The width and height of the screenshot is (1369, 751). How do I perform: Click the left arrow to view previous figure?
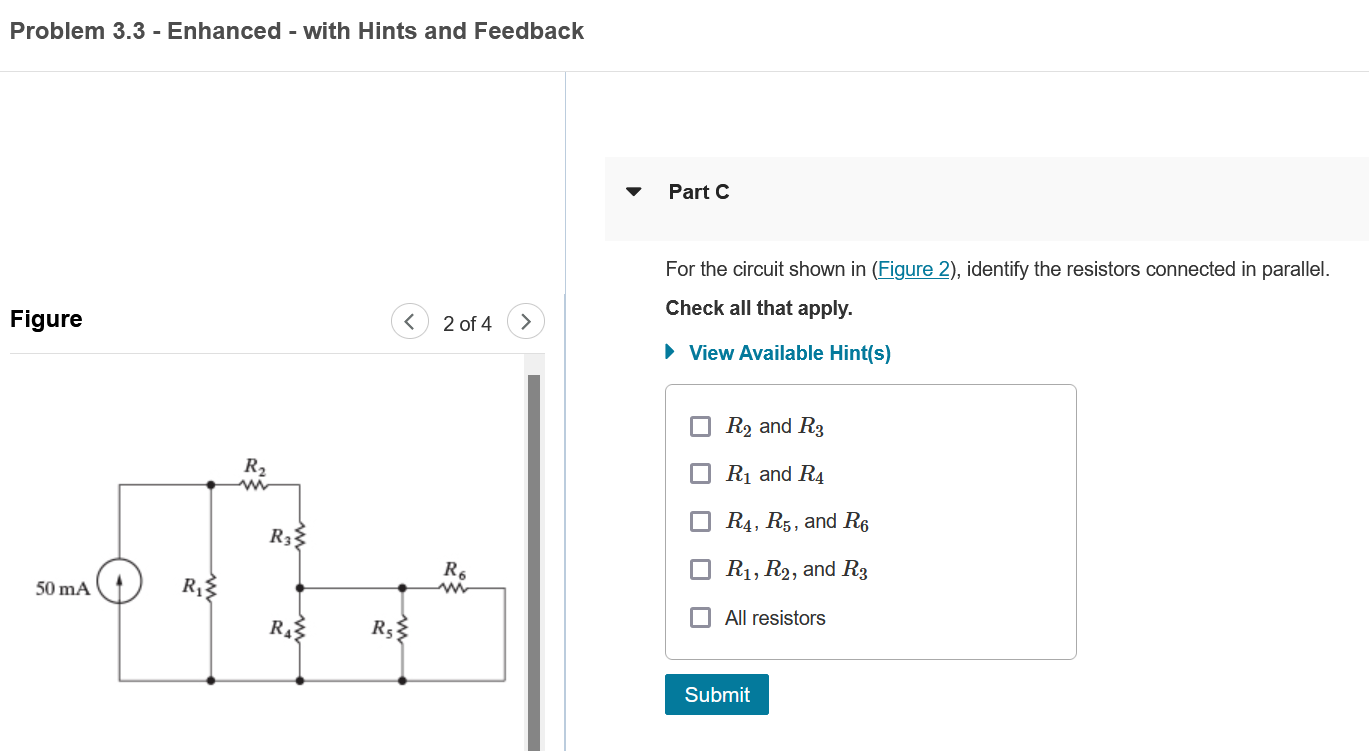pos(409,321)
